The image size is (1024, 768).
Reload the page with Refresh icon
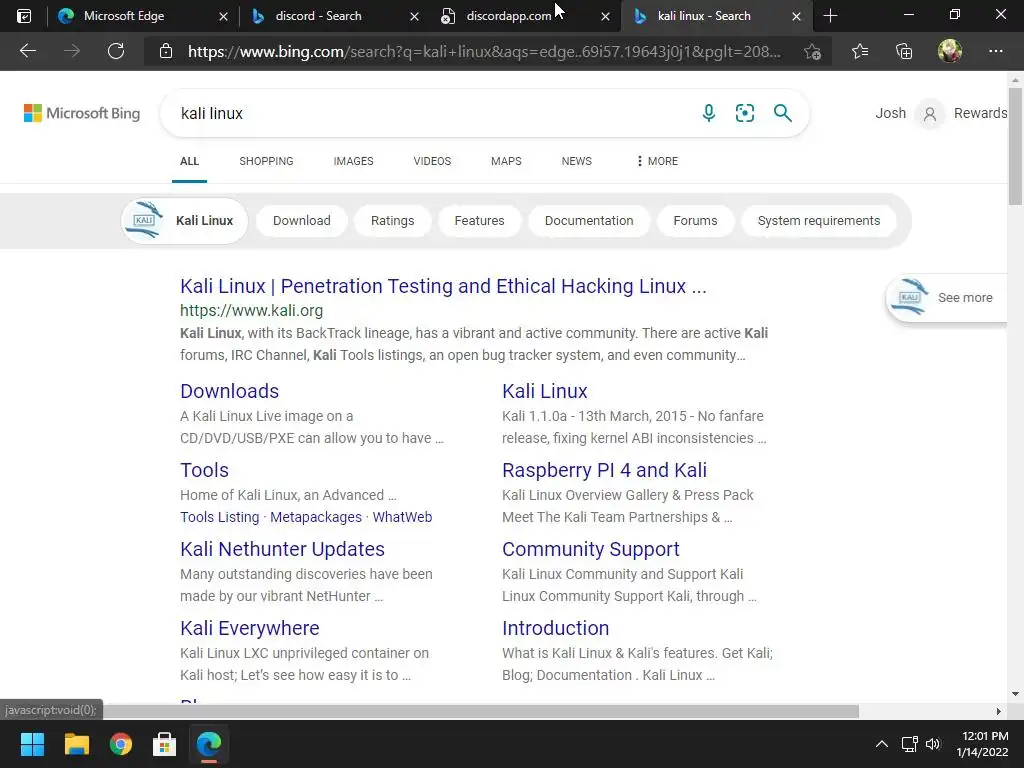point(116,51)
